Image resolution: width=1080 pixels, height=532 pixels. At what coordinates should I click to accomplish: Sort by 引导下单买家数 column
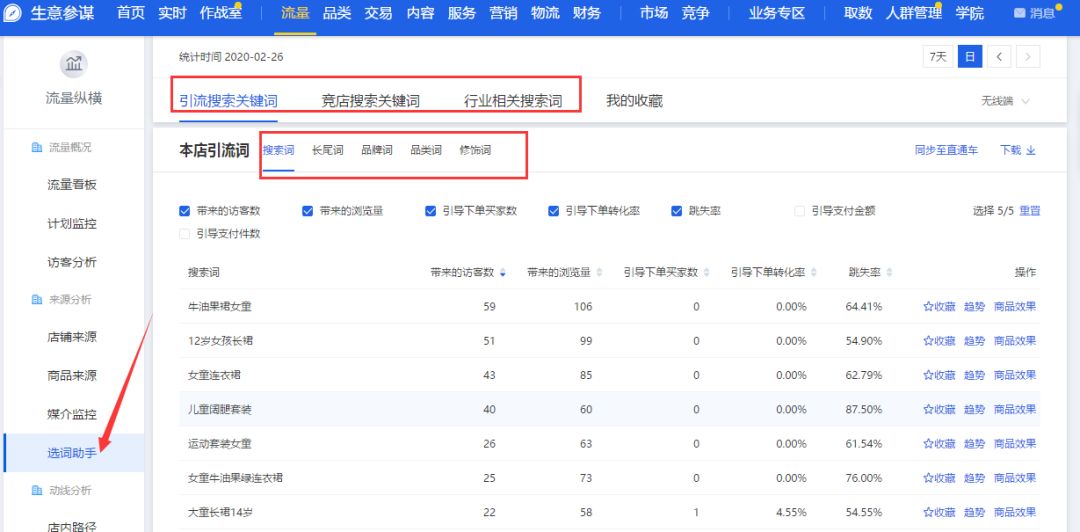click(707, 273)
